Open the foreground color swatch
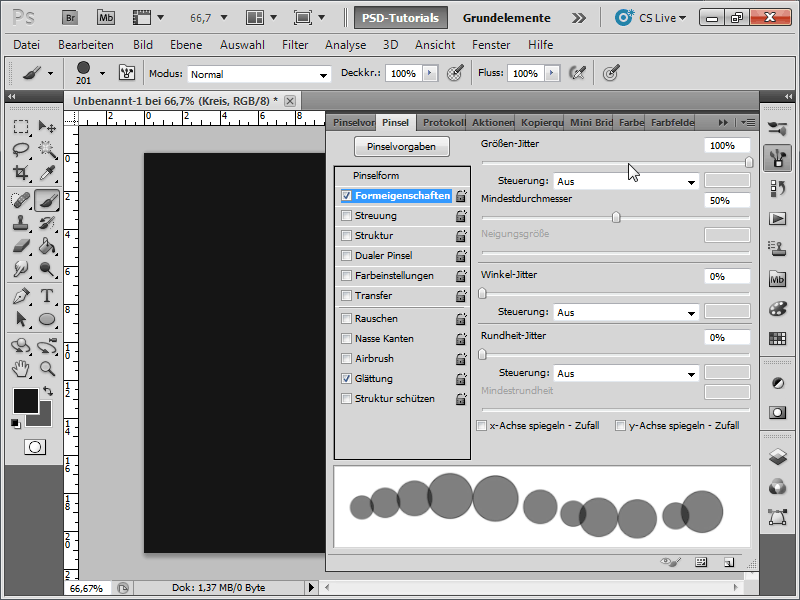The width and height of the screenshot is (800, 600). [x=26, y=401]
